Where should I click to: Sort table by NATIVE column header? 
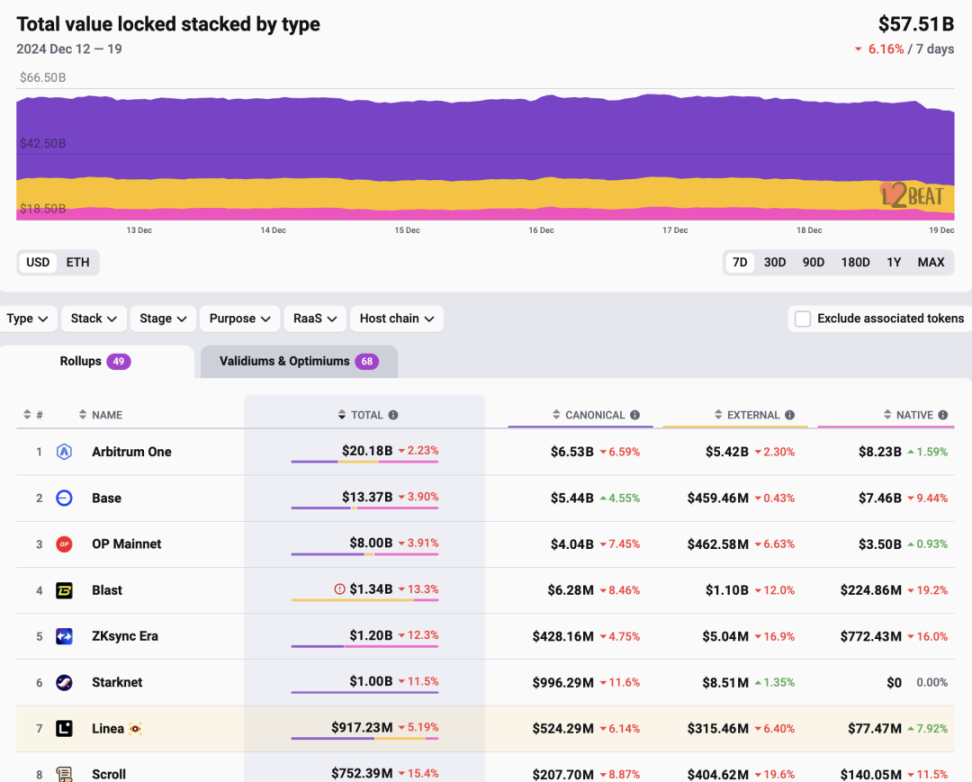click(908, 415)
